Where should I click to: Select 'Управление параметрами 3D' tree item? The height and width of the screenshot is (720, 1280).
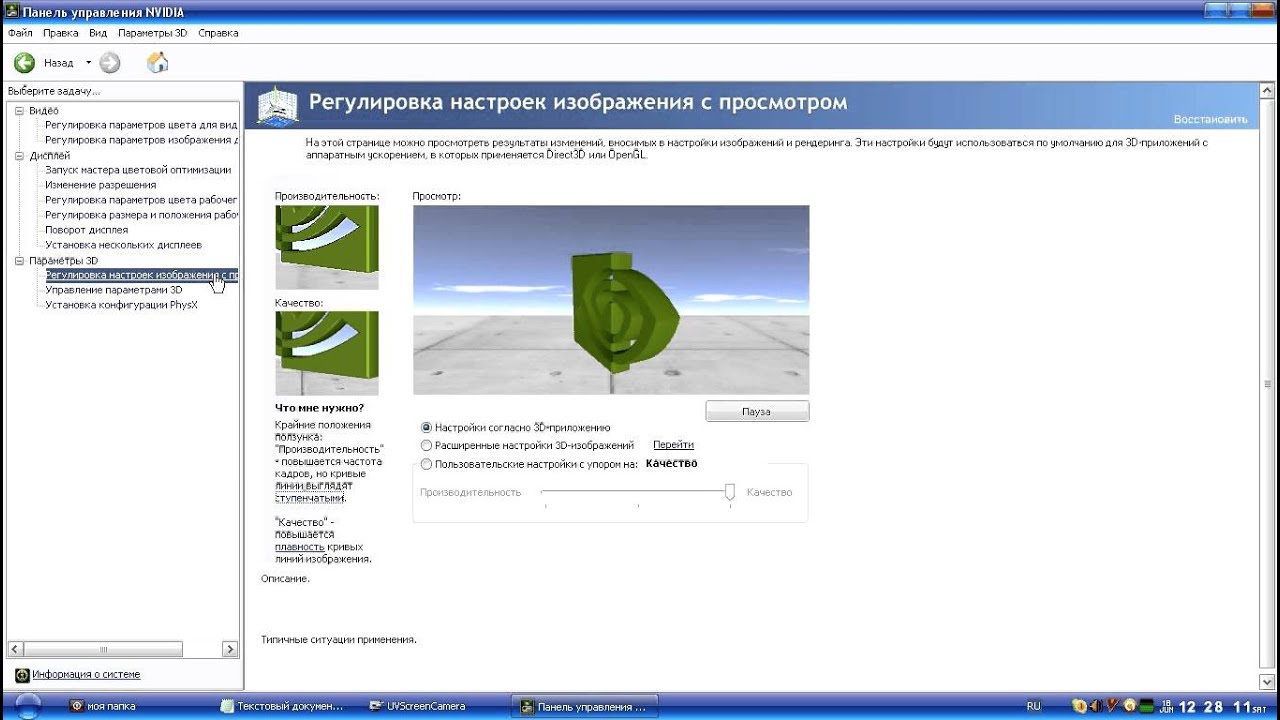point(114,290)
